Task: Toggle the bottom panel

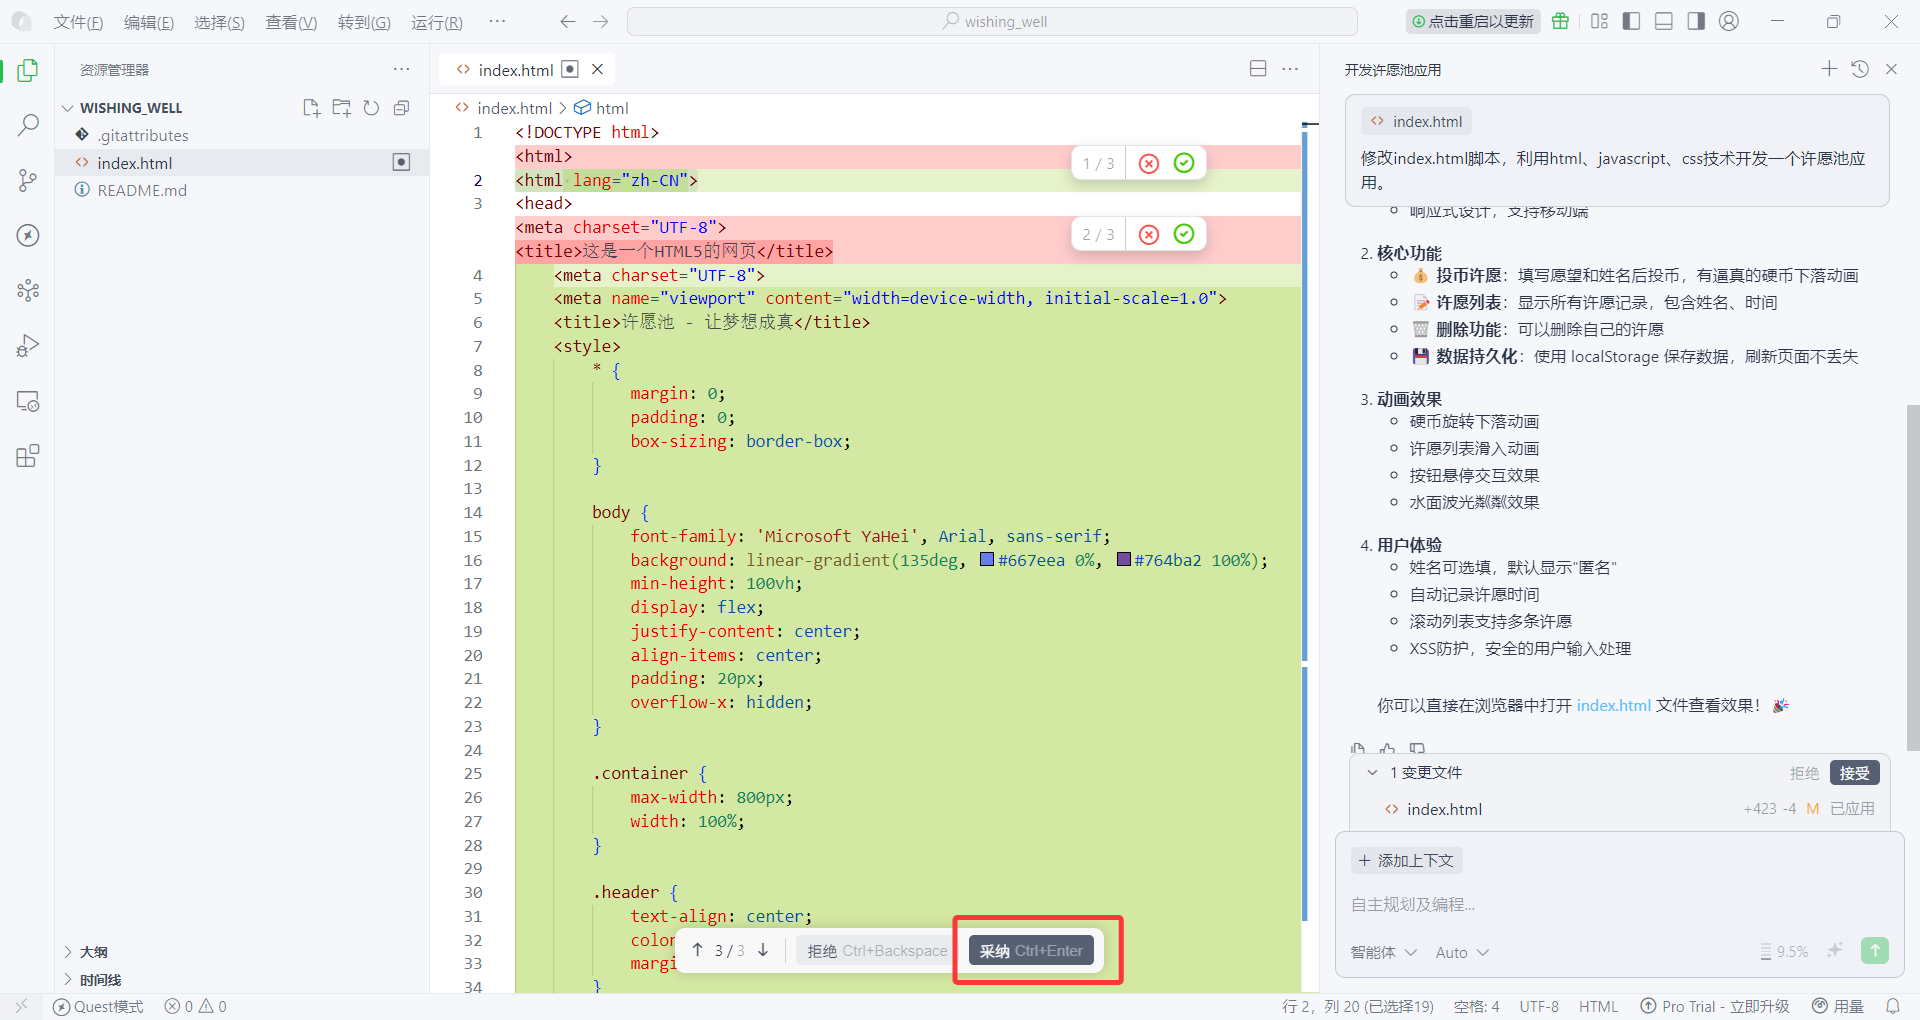Action: 1664,21
